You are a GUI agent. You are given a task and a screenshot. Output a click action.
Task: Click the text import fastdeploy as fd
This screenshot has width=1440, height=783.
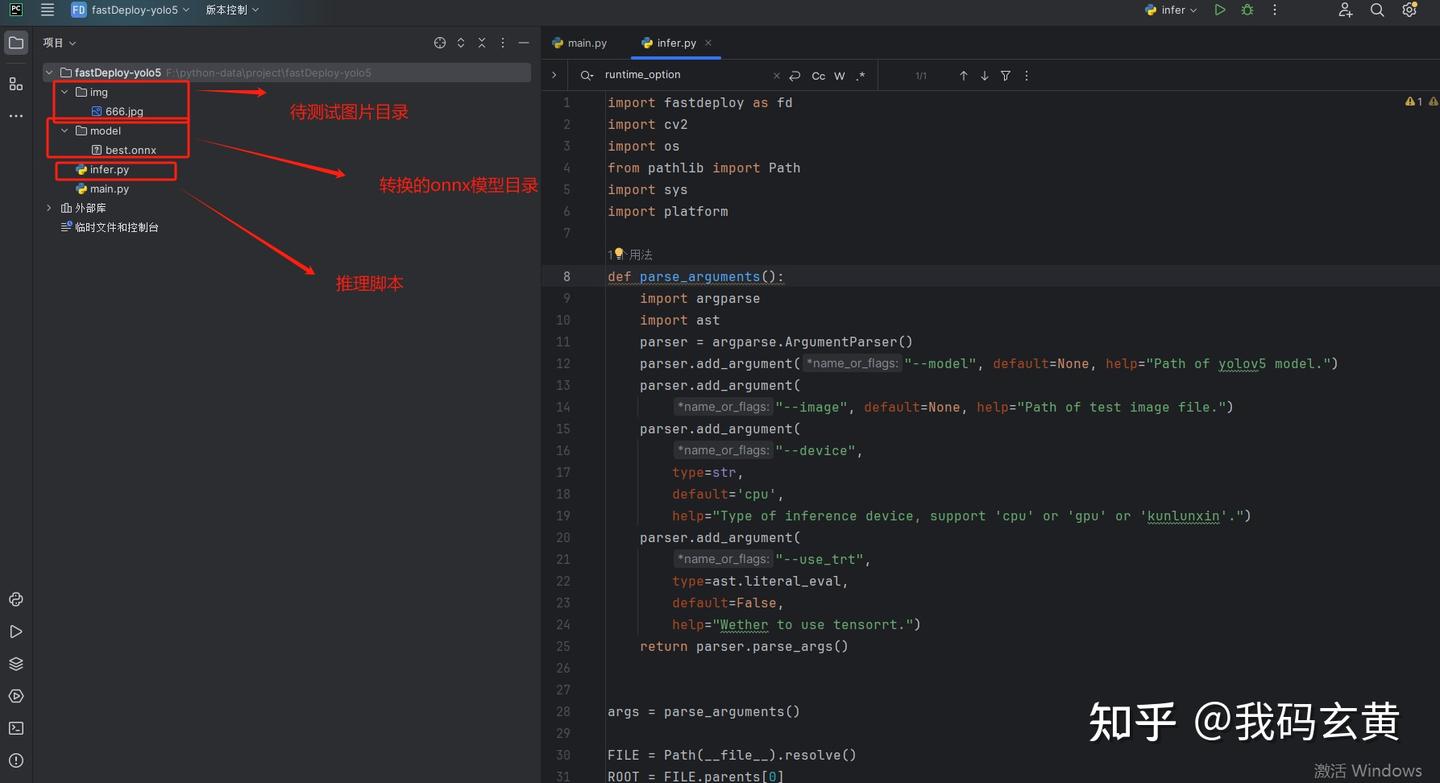[x=700, y=103]
